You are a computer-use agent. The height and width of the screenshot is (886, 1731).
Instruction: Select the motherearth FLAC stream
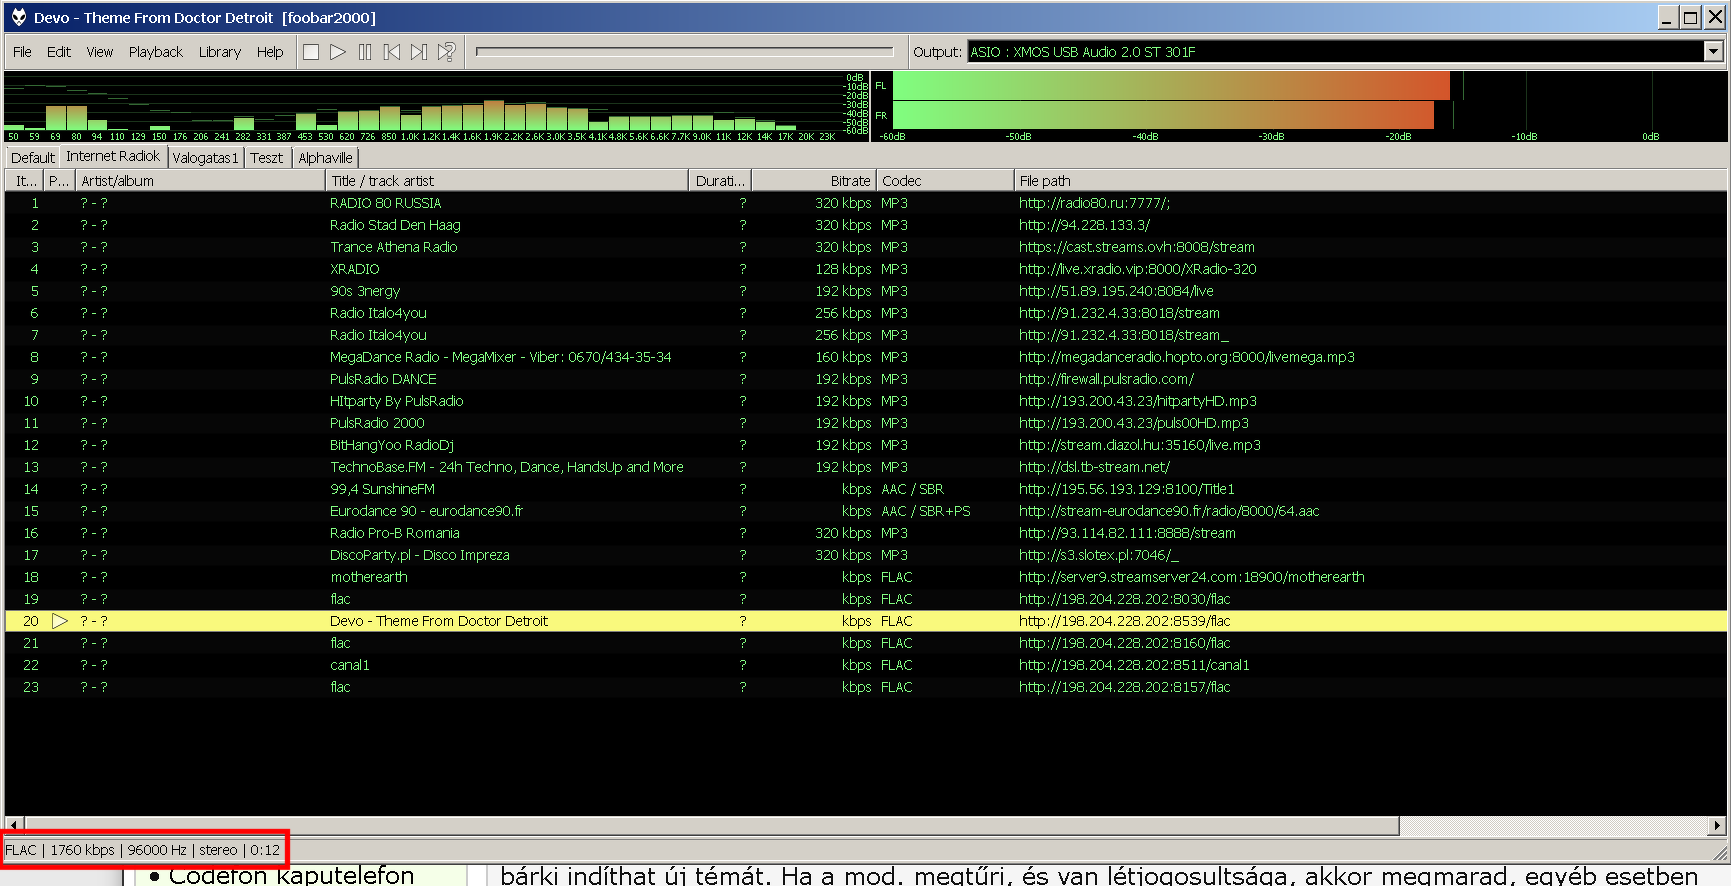[865, 577]
